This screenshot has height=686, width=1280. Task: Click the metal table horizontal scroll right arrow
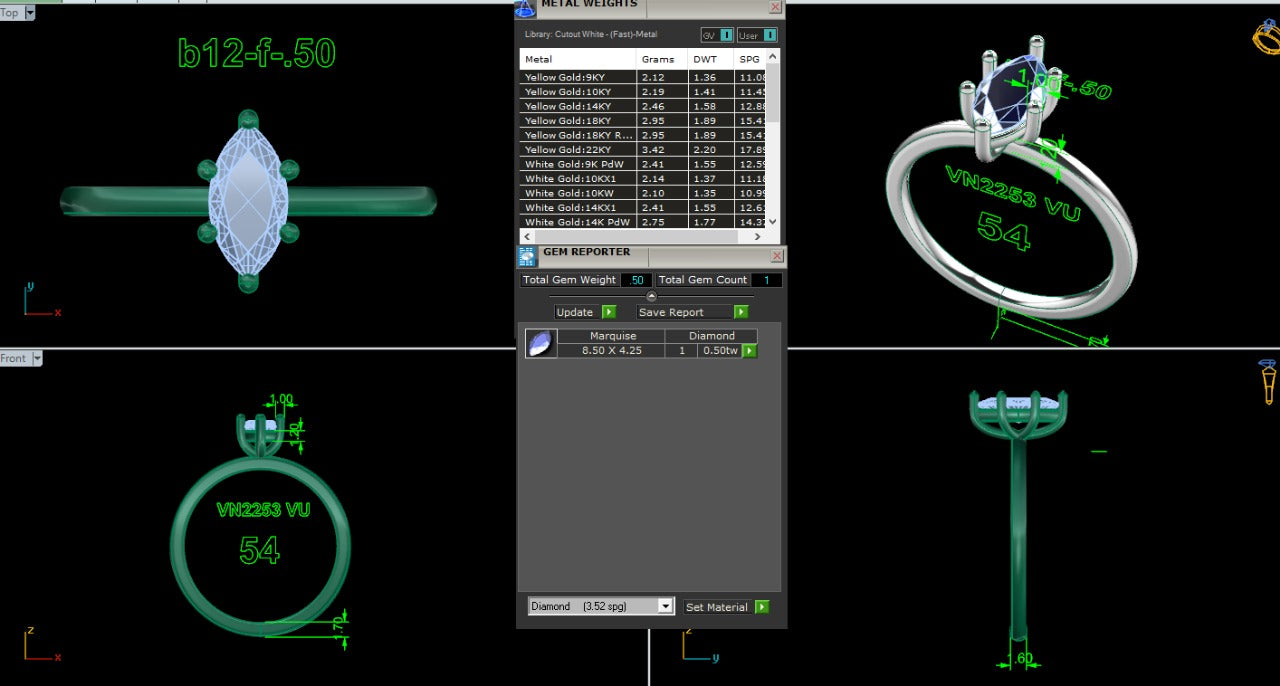(x=757, y=237)
